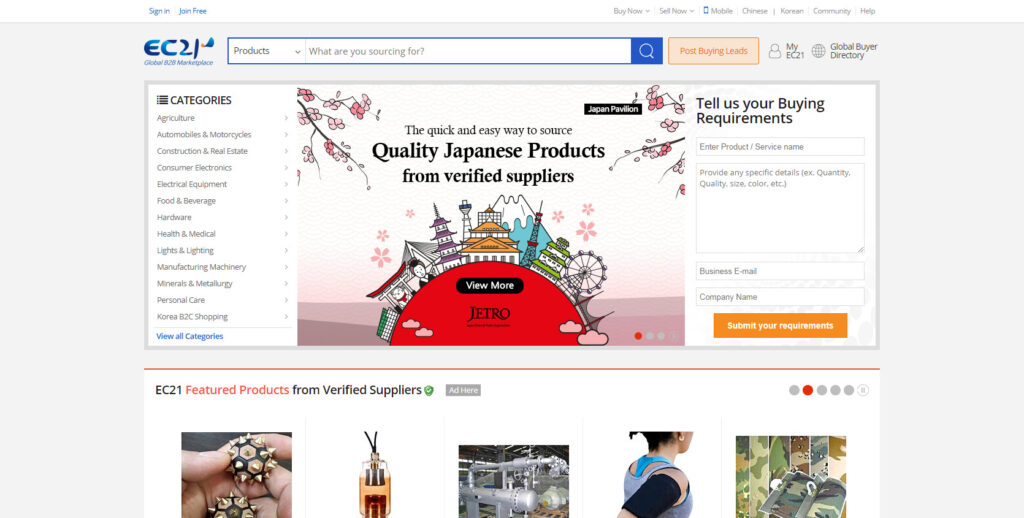Viewport: 1024px width, 518px height.
Task: Focus the Business E-mail input field
Action: click(x=780, y=271)
